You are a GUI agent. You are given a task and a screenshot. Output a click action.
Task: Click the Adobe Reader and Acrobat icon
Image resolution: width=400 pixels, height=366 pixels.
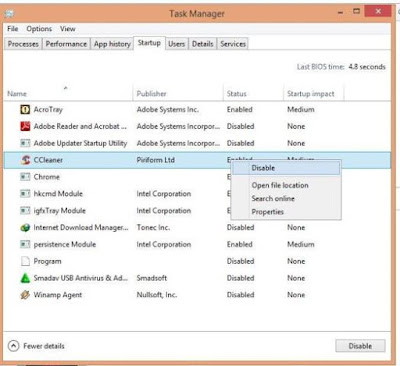coord(25,126)
